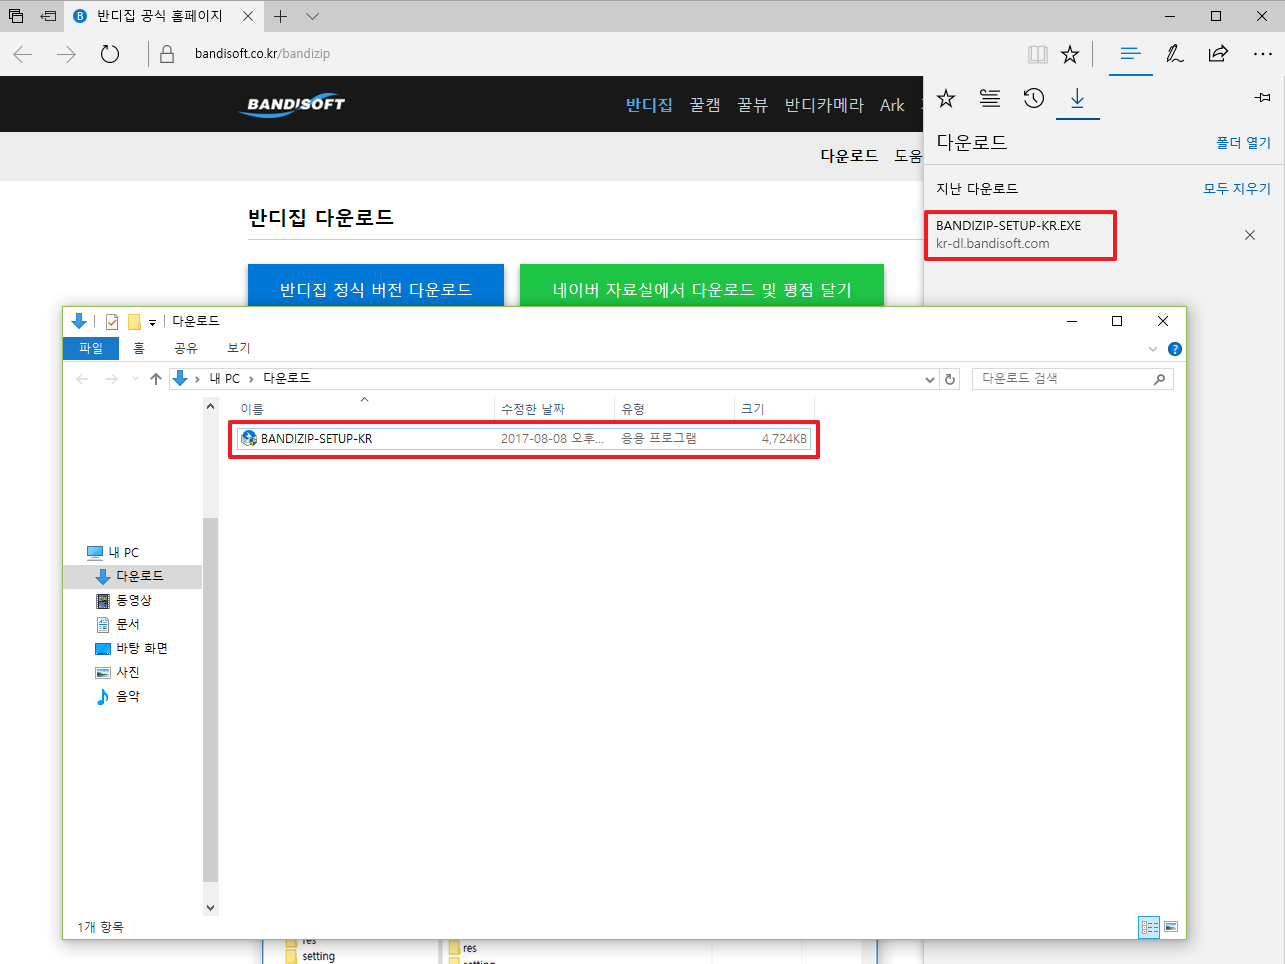Refresh the Bandisoft page in Edge

click(110, 54)
